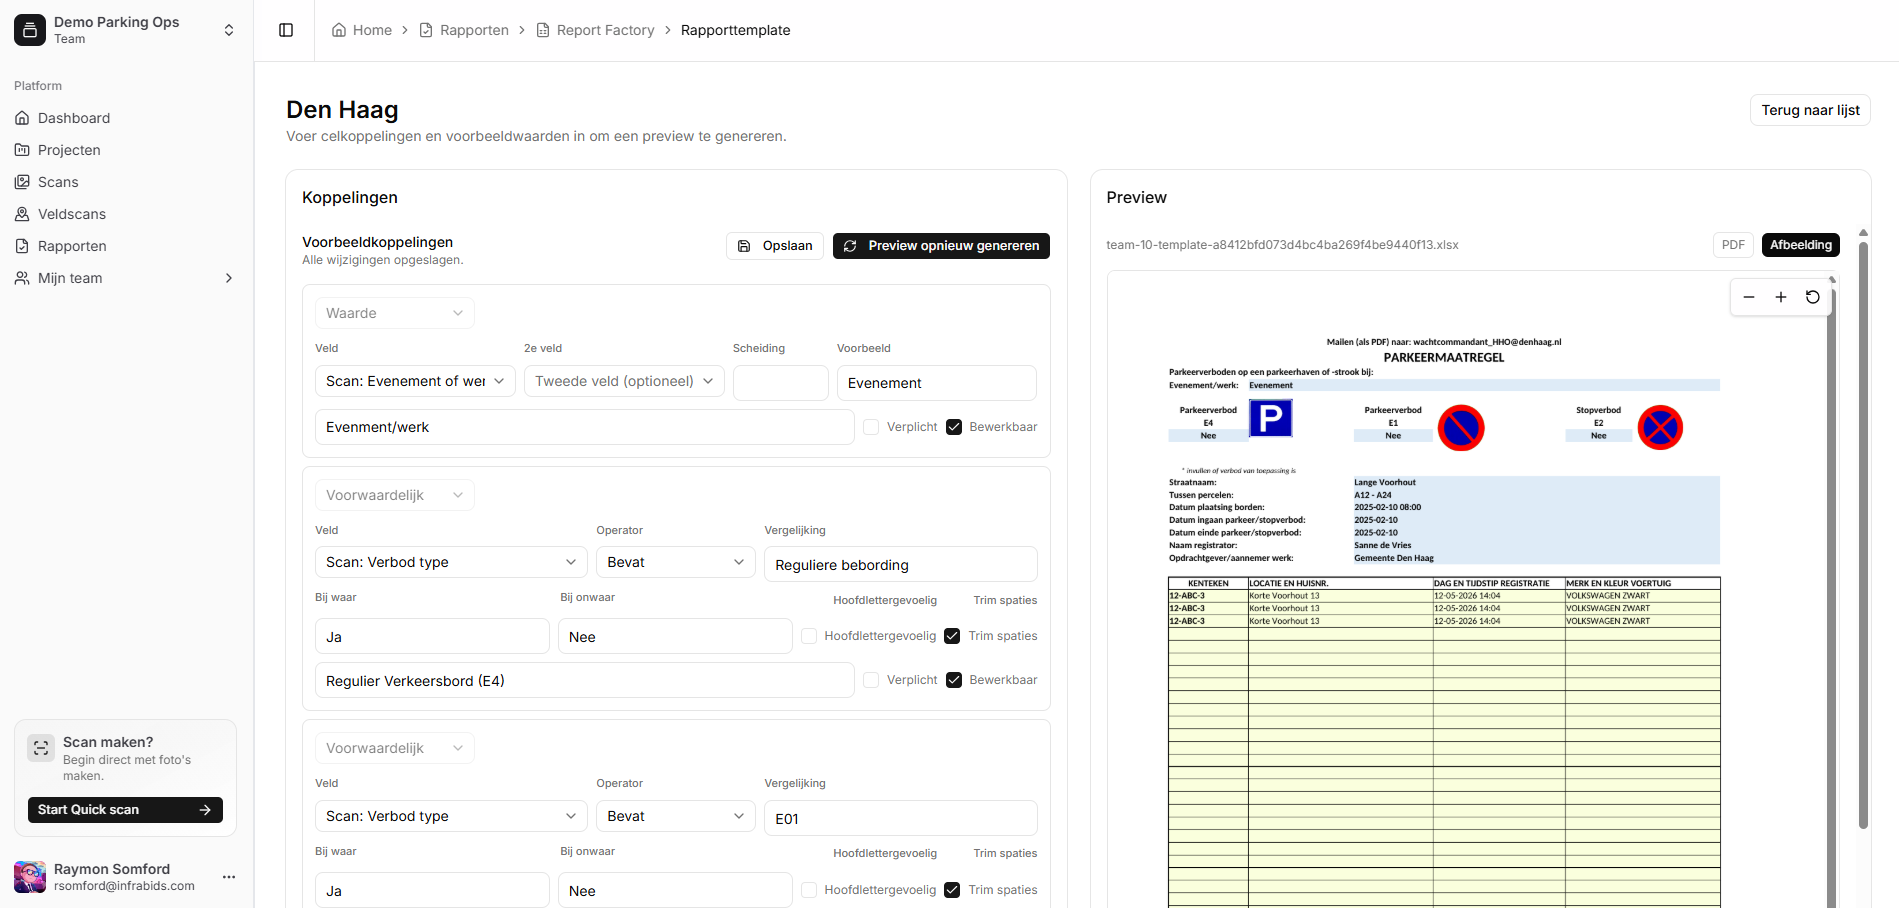This screenshot has height=908, width=1899.
Task: Click the empty Scheiding input field
Action: (x=781, y=383)
